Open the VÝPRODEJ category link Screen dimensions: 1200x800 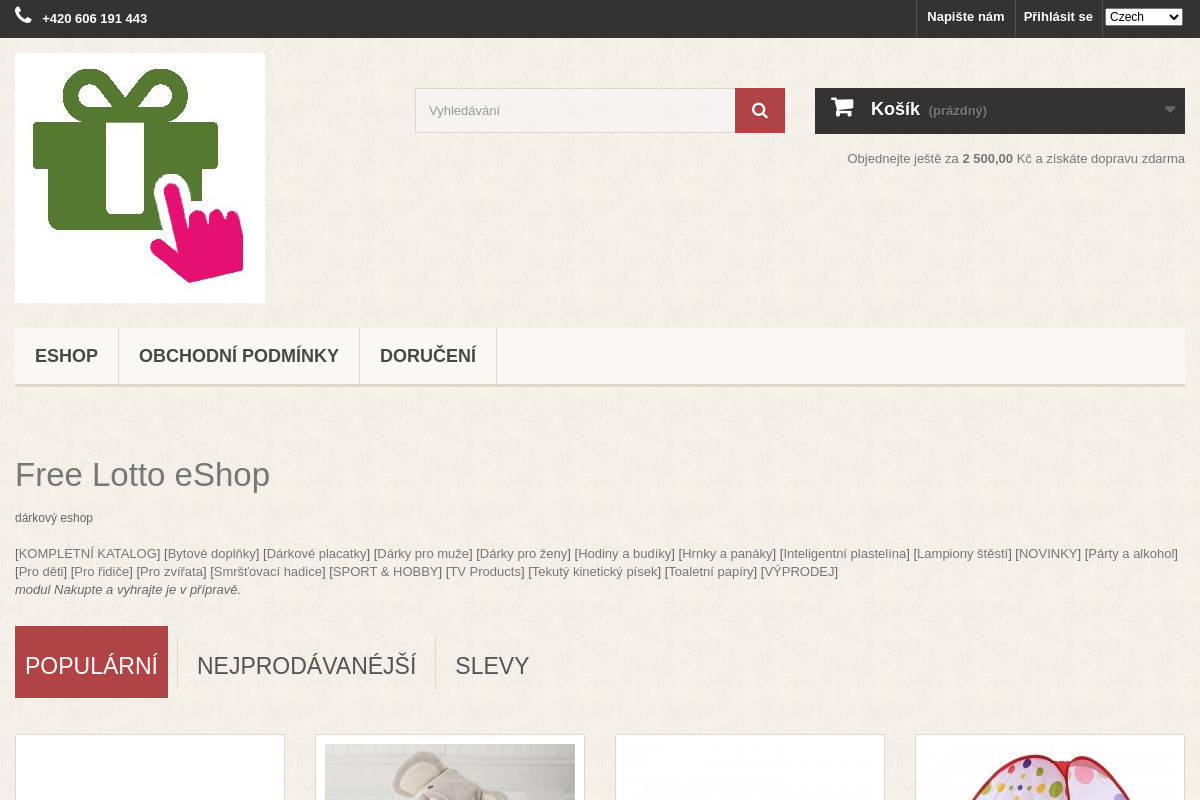[799, 572]
